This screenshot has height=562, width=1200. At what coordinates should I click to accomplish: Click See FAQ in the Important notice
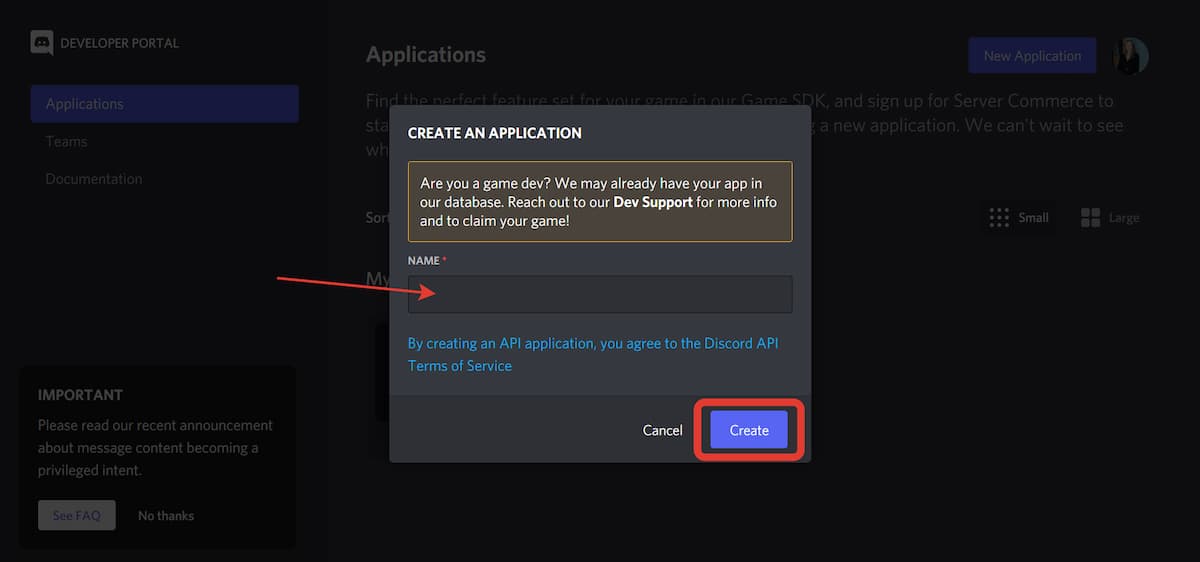(x=77, y=515)
